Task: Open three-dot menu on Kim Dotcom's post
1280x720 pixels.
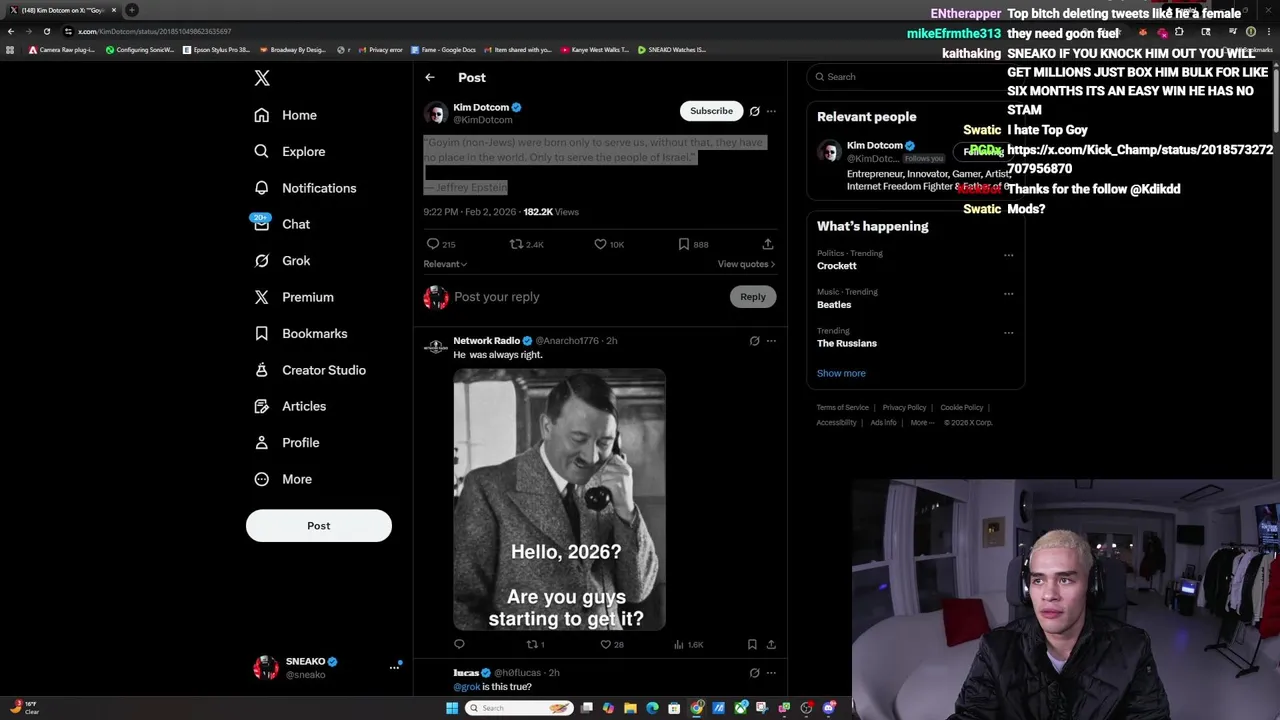Action: tap(771, 111)
